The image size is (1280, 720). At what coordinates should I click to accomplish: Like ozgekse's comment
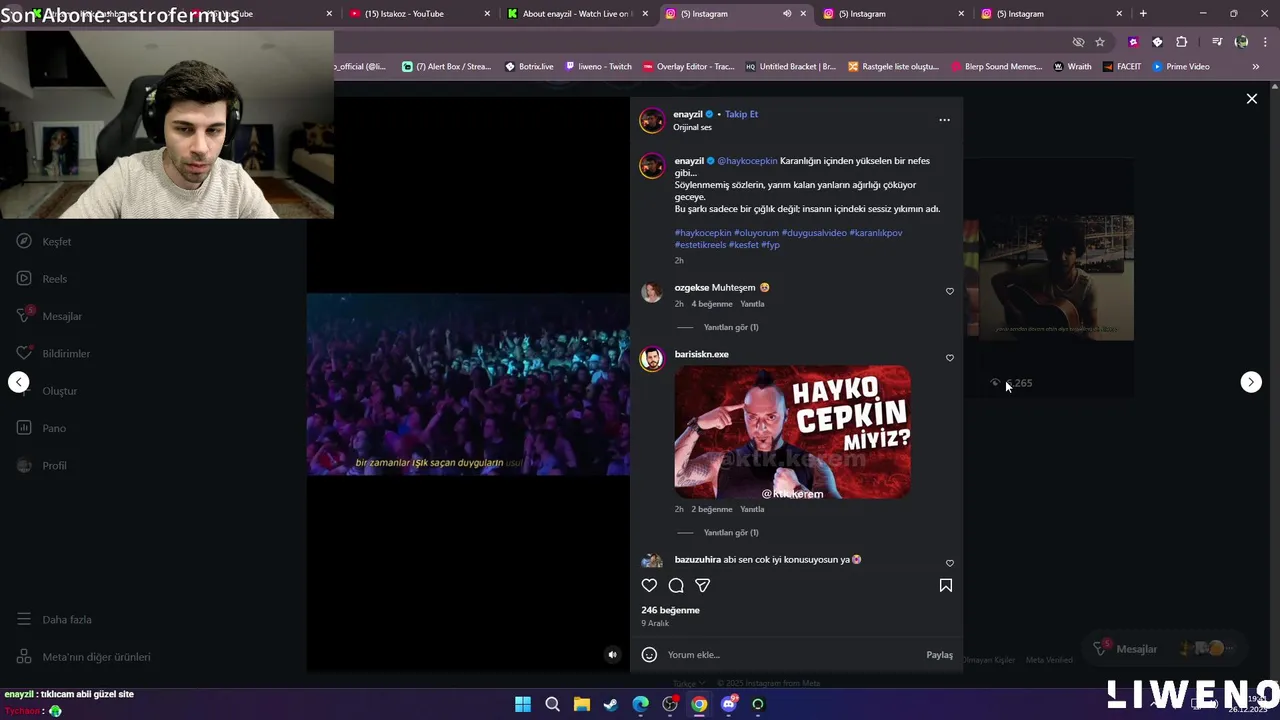coord(950,292)
